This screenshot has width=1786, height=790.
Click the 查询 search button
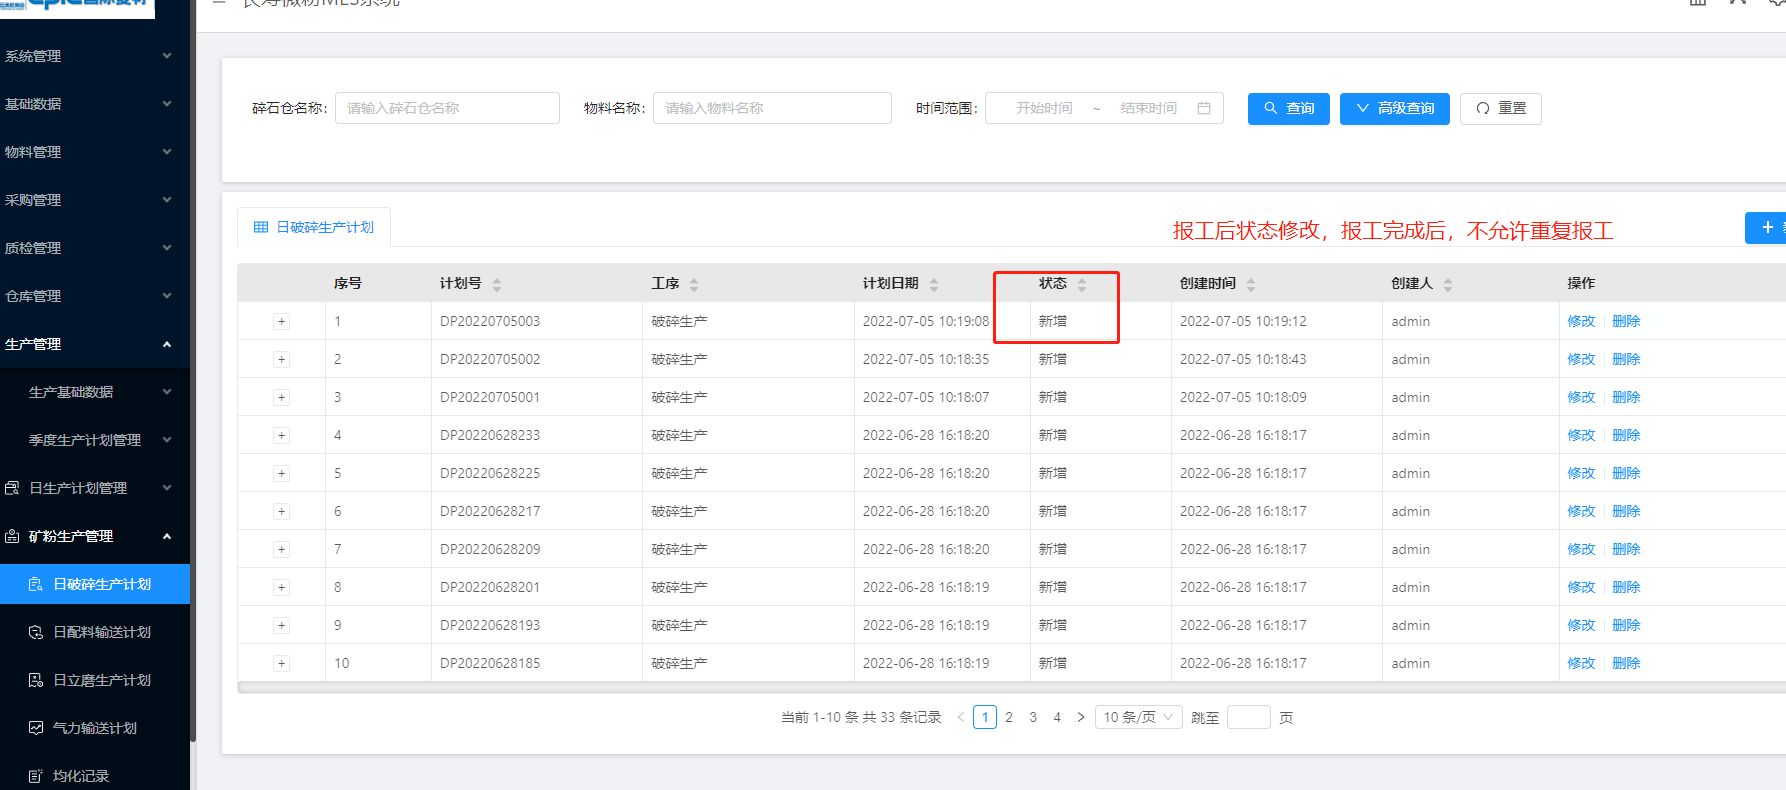tap(1289, 108)
